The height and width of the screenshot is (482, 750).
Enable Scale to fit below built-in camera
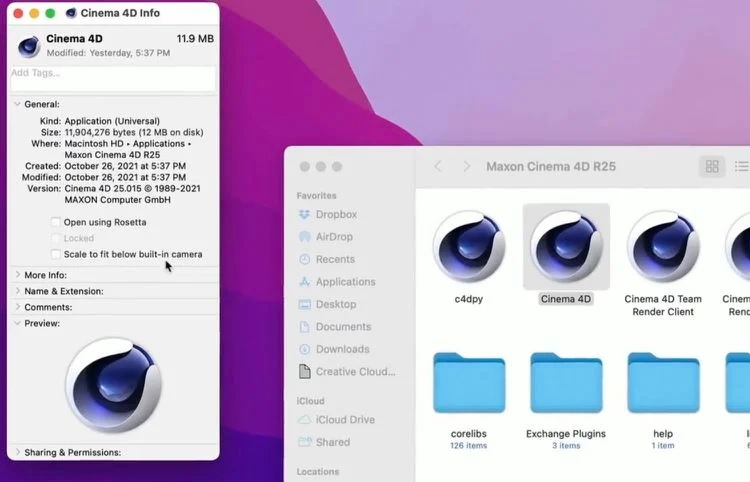pos(56,254)
